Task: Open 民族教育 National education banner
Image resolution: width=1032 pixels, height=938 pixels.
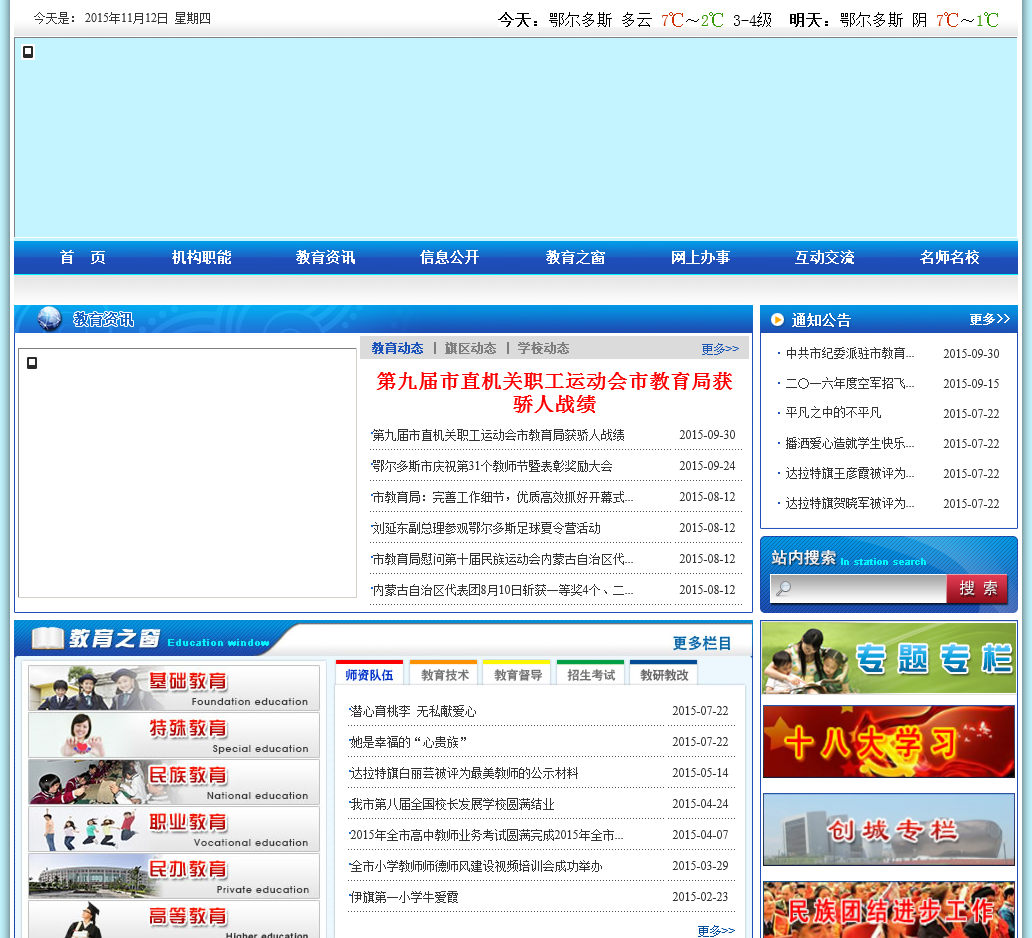Action: point(174,781)
